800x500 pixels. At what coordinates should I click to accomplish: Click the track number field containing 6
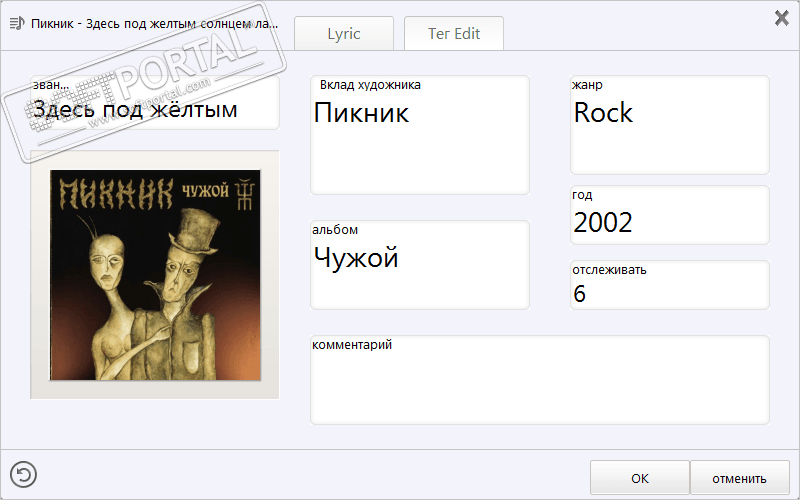[x=669, y=285]
